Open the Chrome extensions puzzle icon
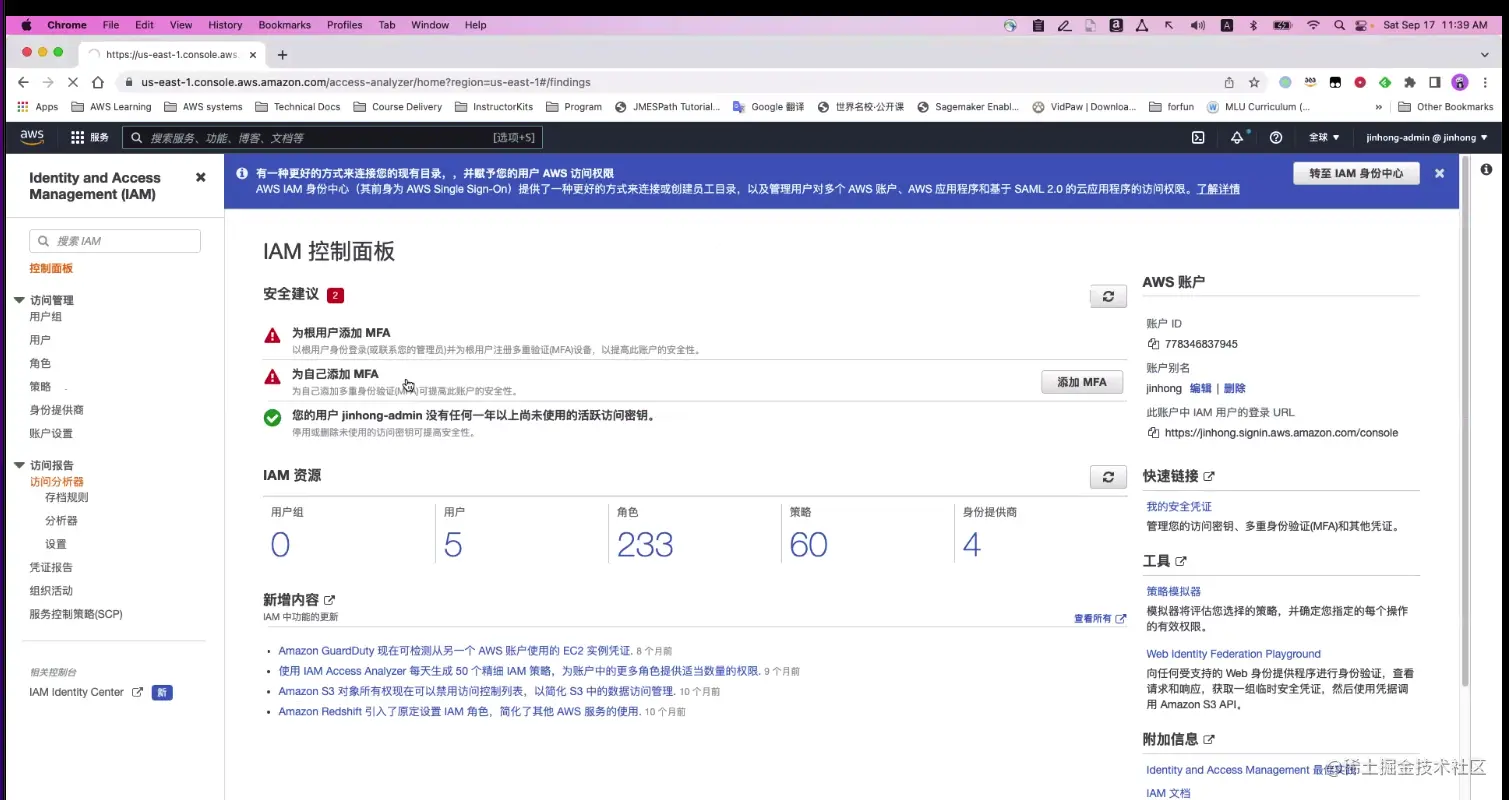This screenshot has height=800, width=1509. 1410,82
